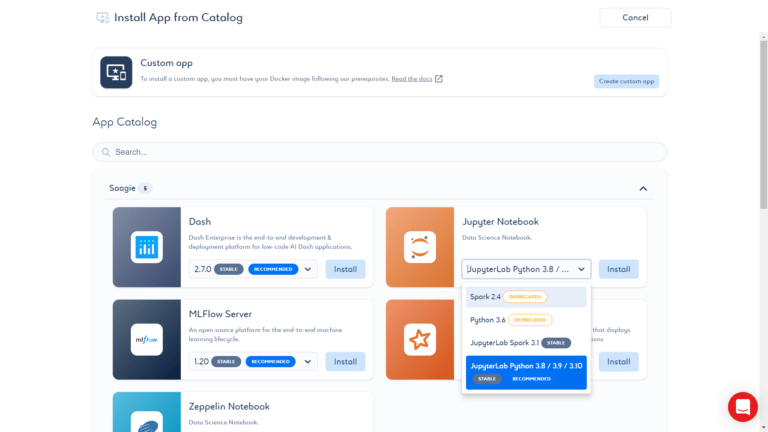This screenshot has width=768, height=432.
Task: Click the Zeppelin Notebook logo
Action: [x=146, y=424]
